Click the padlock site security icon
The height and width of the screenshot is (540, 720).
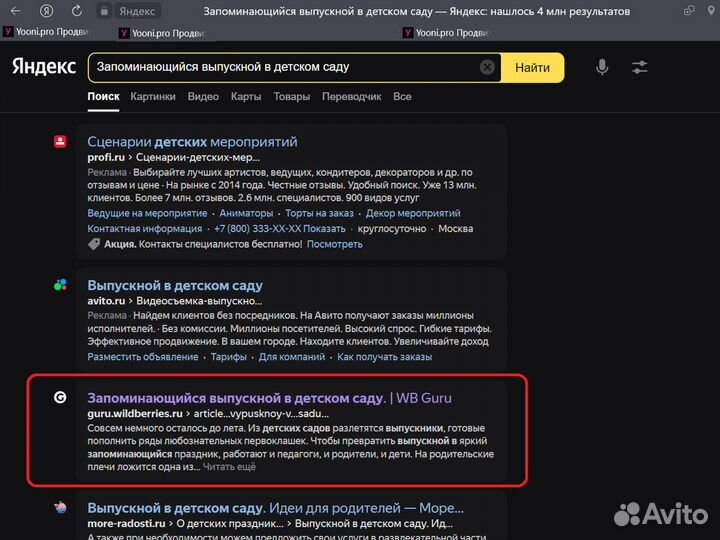tap(104, 11)
